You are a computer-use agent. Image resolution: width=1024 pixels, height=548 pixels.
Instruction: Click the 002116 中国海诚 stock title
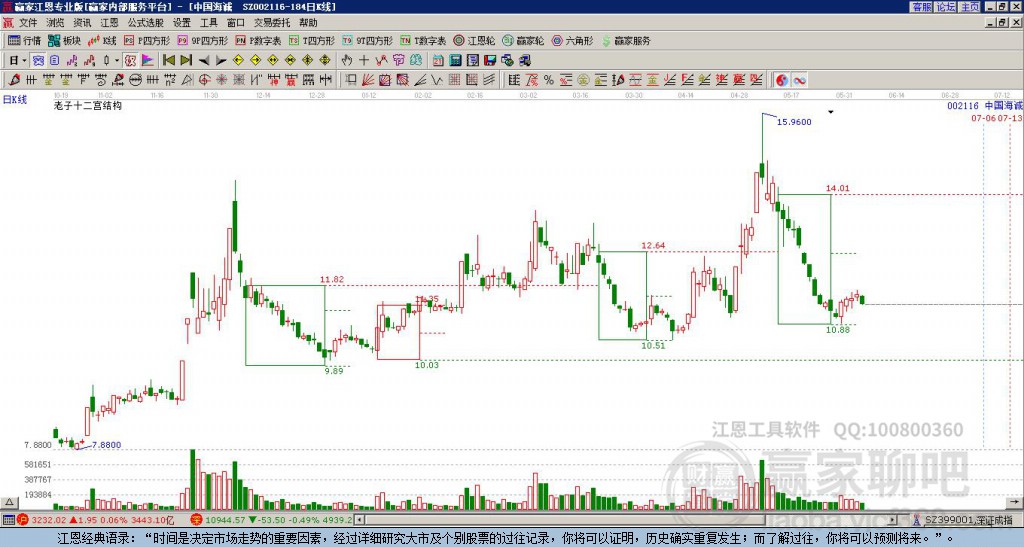pyautogui.click(x=984, y=106)
